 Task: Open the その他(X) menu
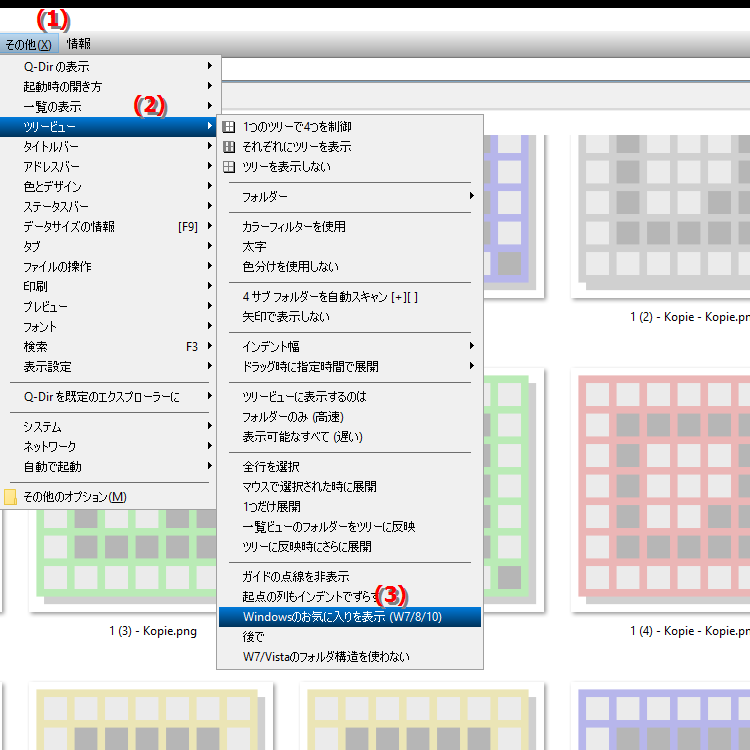click(29, 44)
